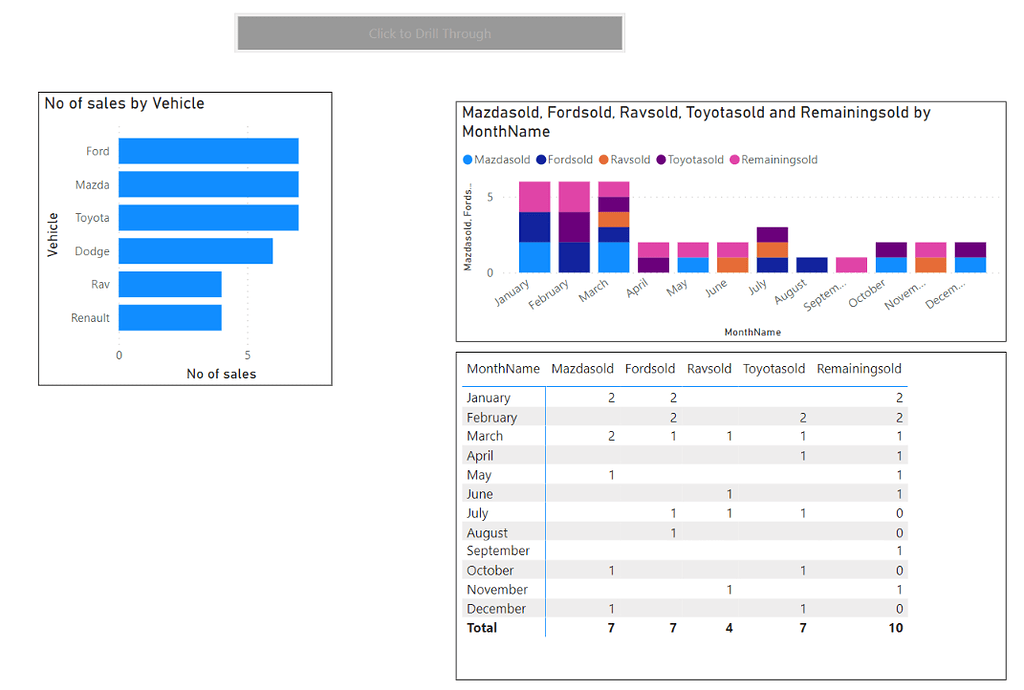The image size is (1024, 690).
Task: Click the Remainingsold table column header
Action: [859, 369]
